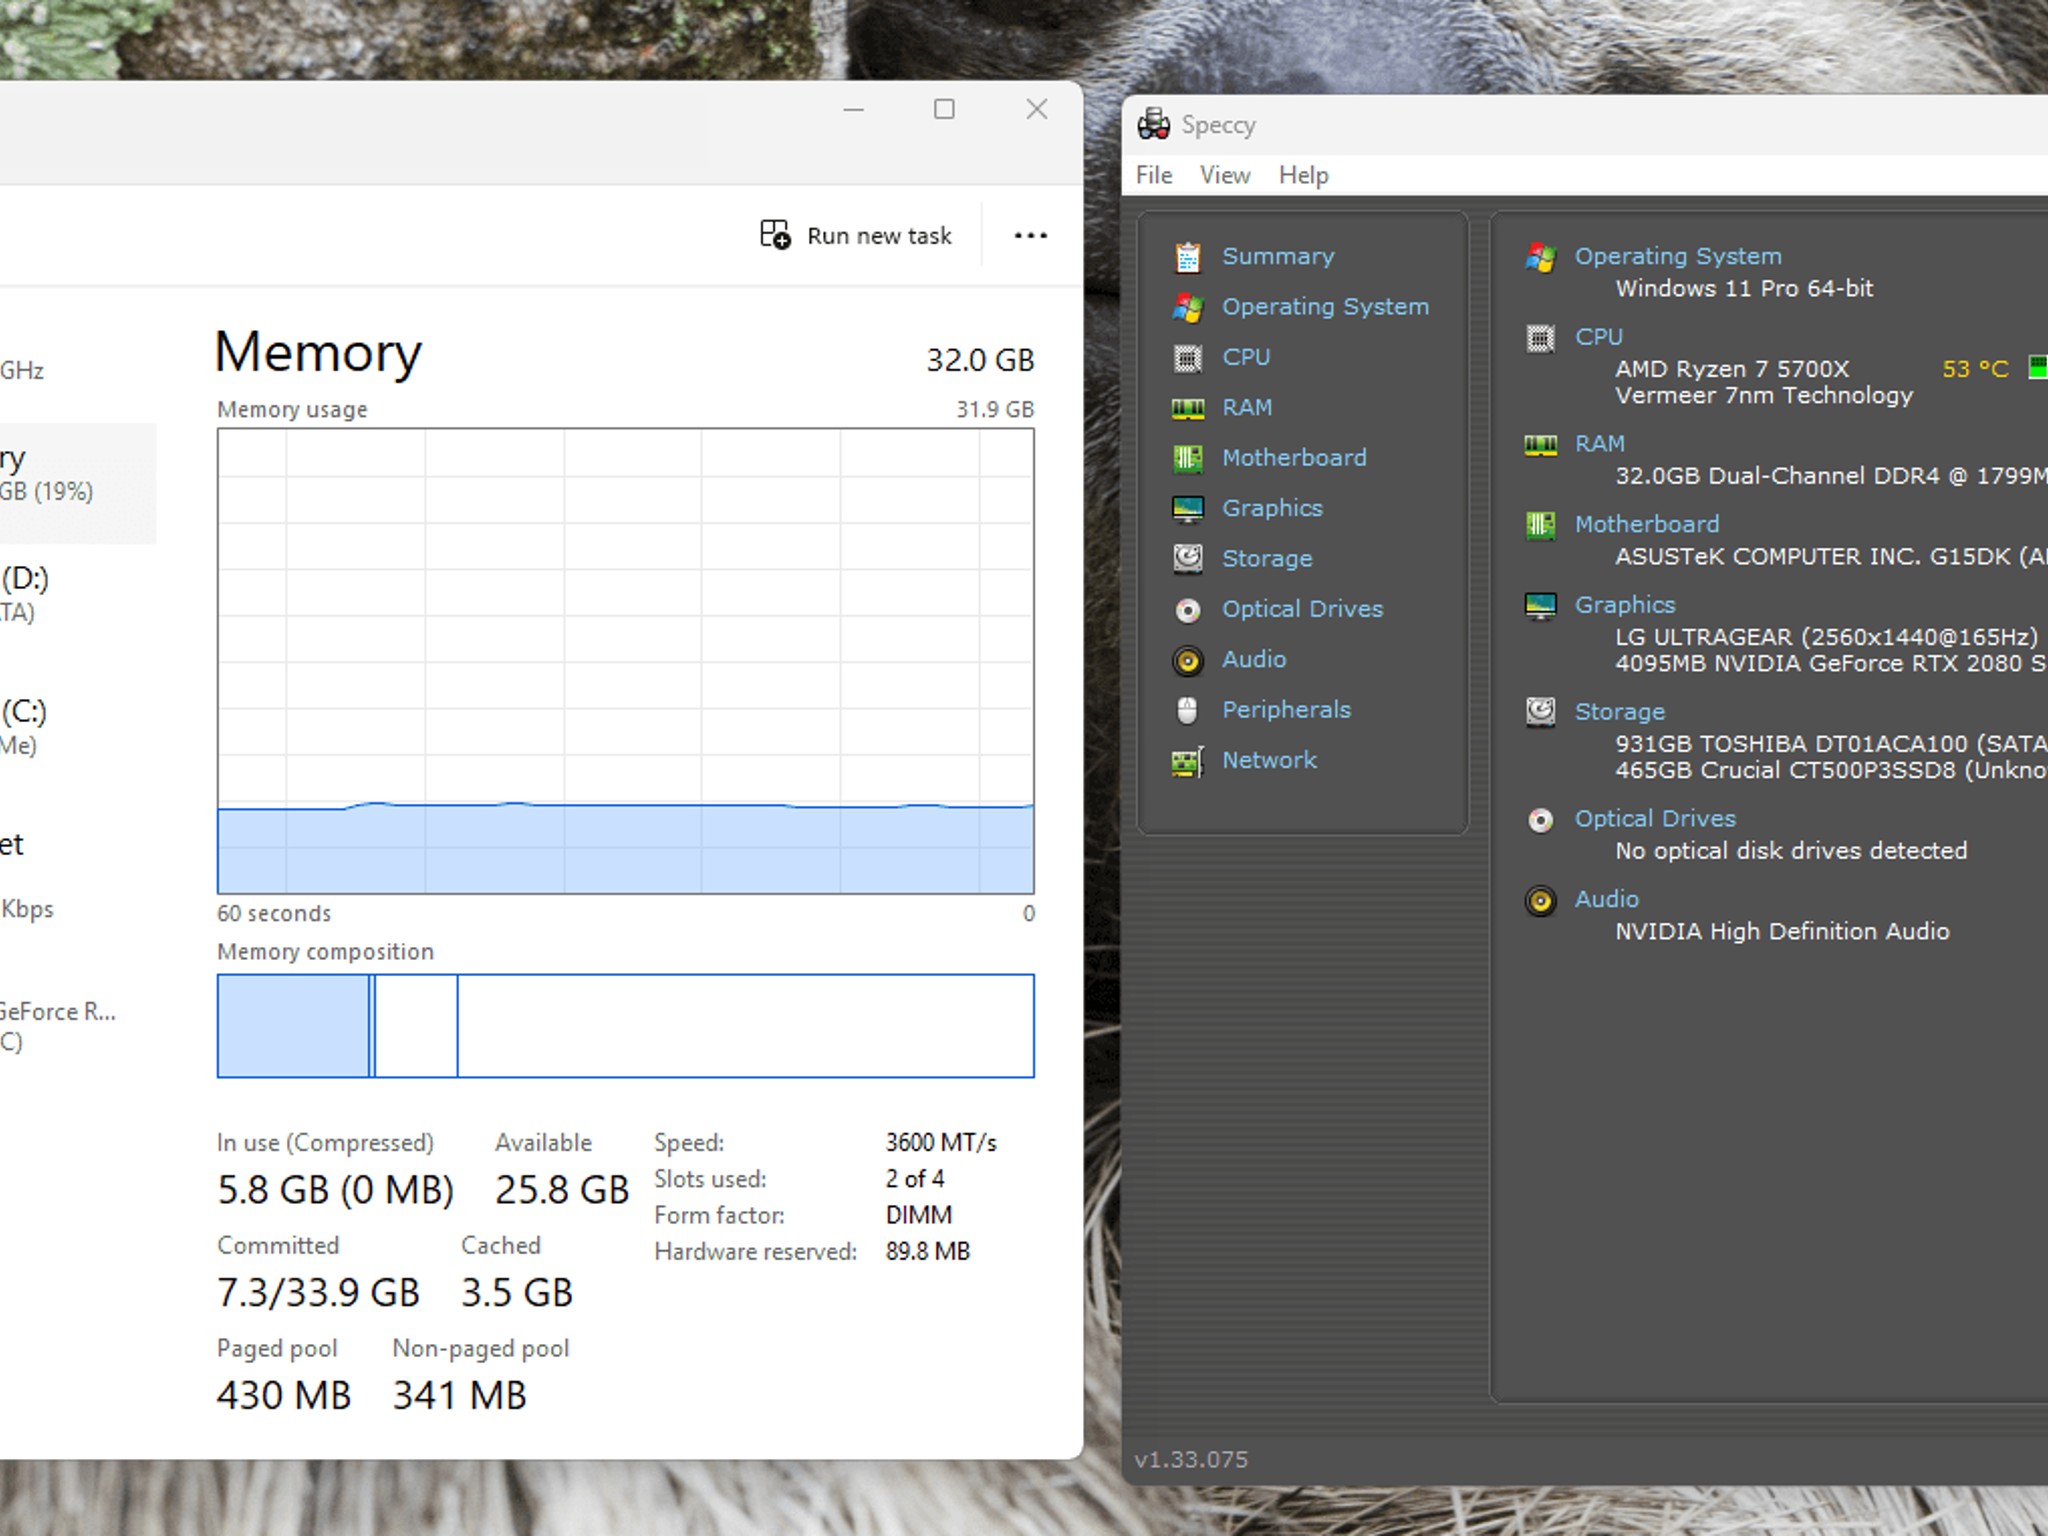Click the Speccy version v1.33.075 text
The width and height of the screenshot is (2048, 1536).
click(1191, 1459)
